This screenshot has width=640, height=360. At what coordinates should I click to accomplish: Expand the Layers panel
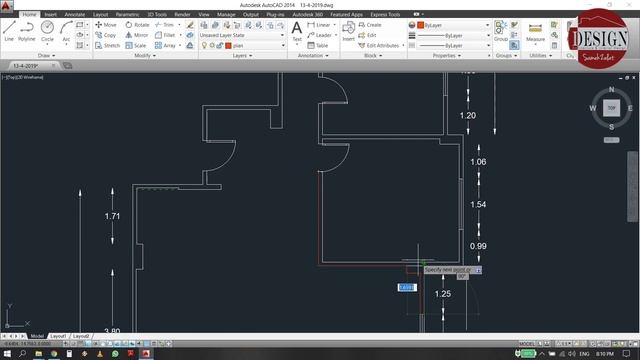click(242, 55)
